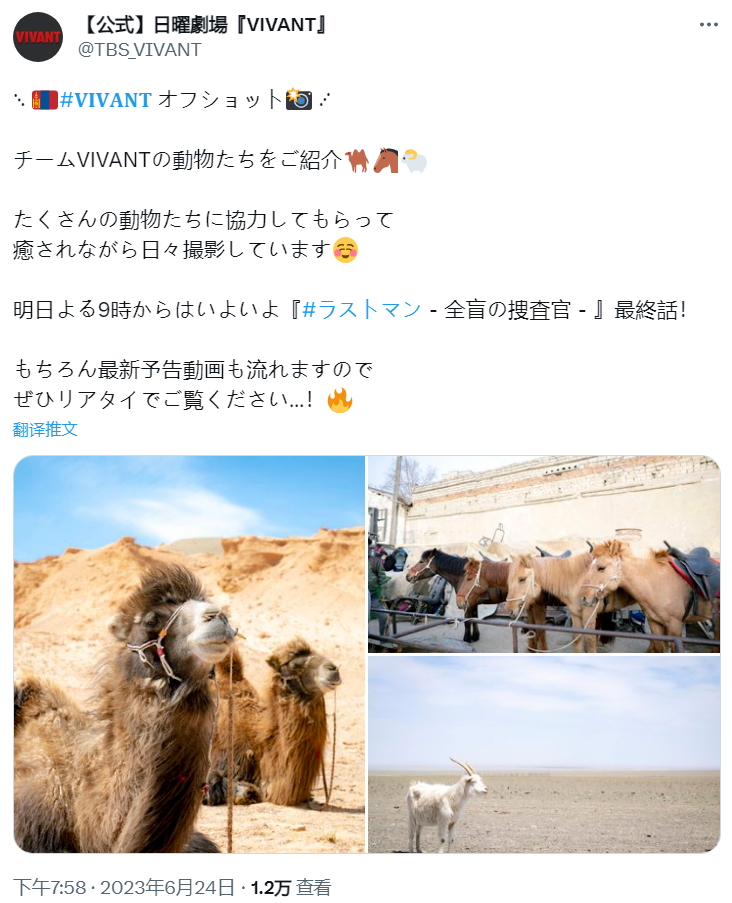This screenshot has width=732, height=903.
Task: Select the Mongolia flag emoji
Action: click(x=45, y=100)
